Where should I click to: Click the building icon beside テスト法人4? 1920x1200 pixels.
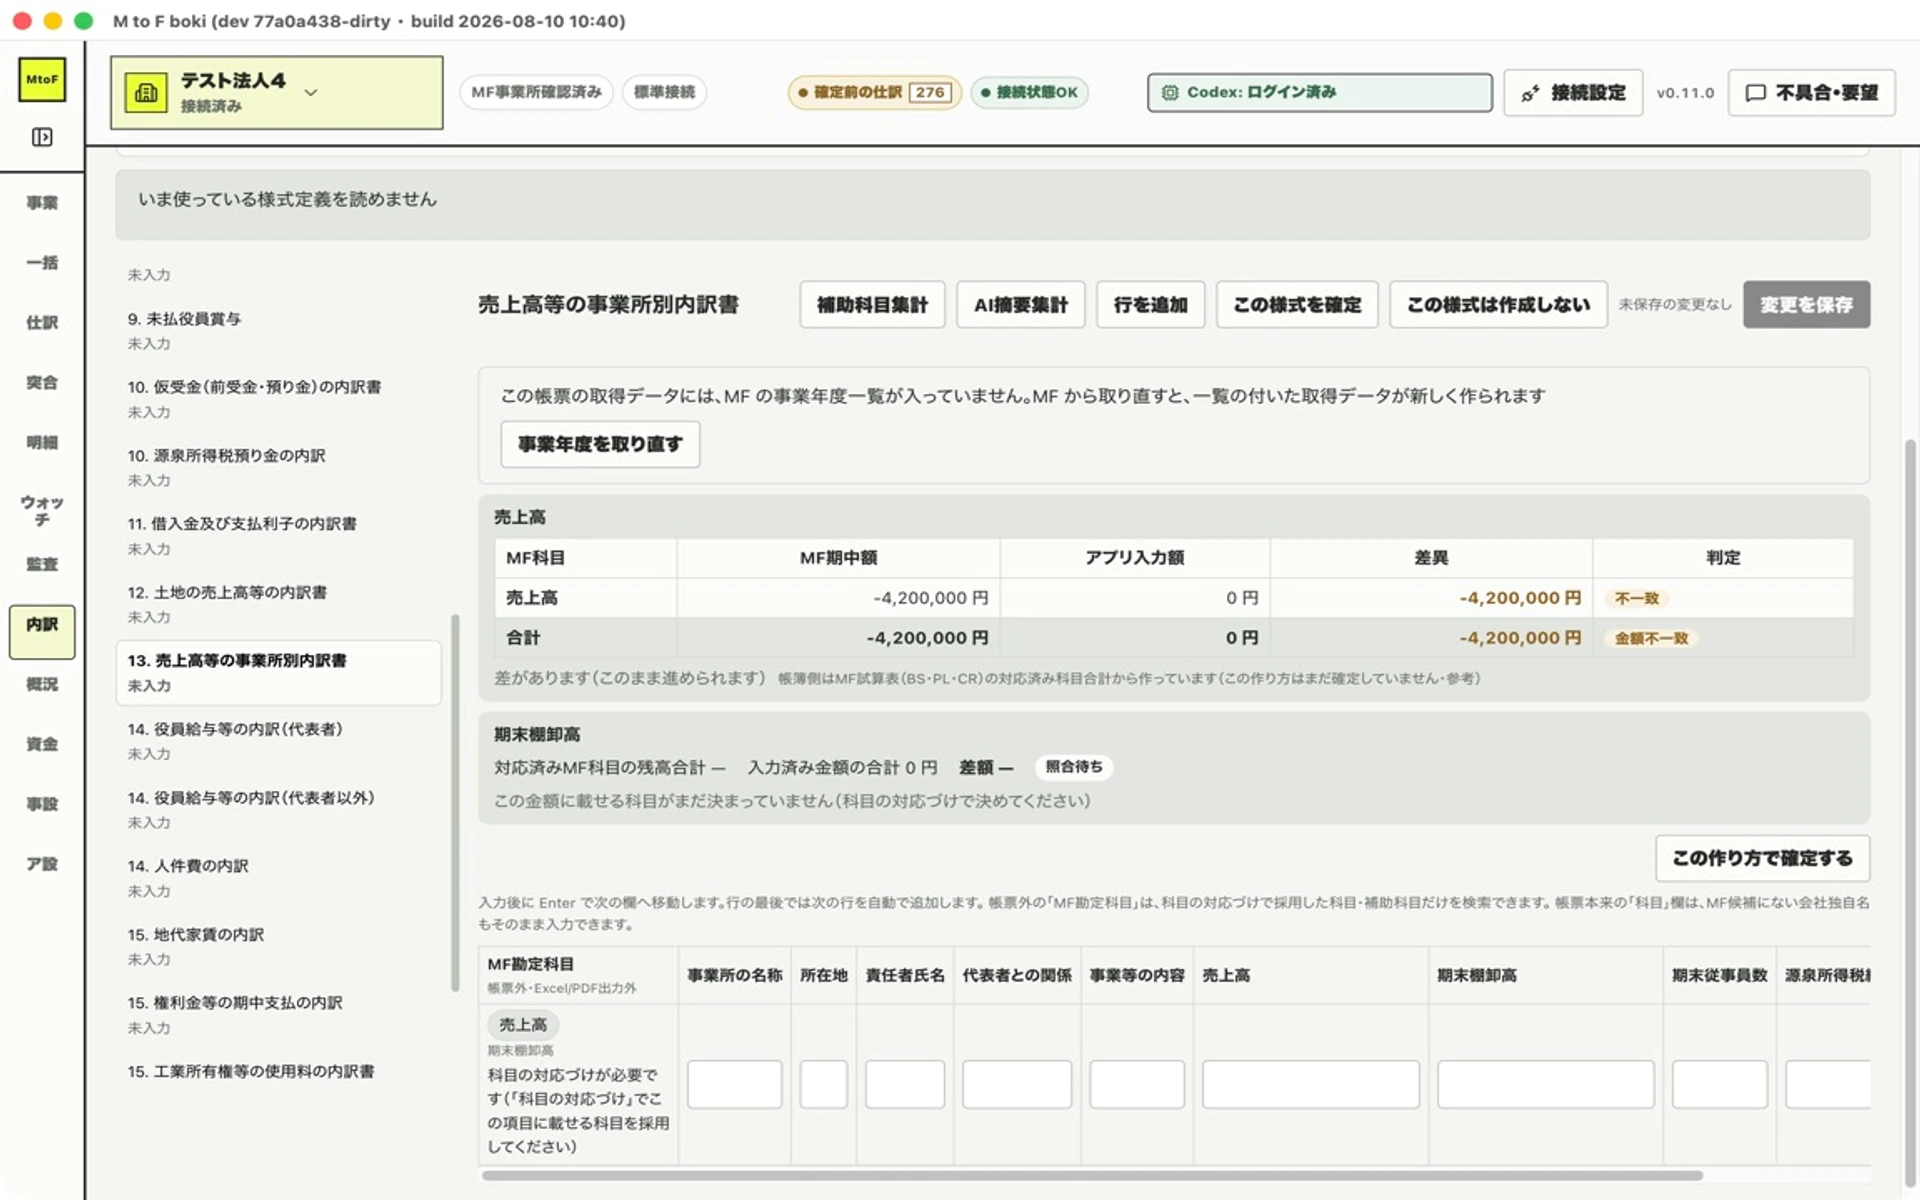tap(146, 93)
